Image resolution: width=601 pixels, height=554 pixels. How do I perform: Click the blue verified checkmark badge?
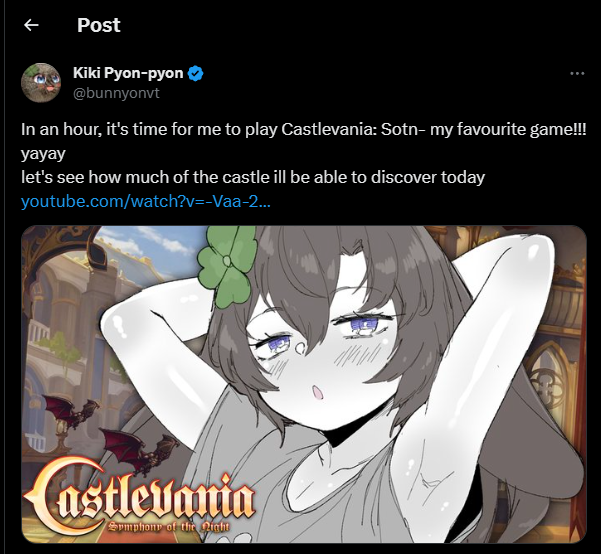tap(195, 73)
